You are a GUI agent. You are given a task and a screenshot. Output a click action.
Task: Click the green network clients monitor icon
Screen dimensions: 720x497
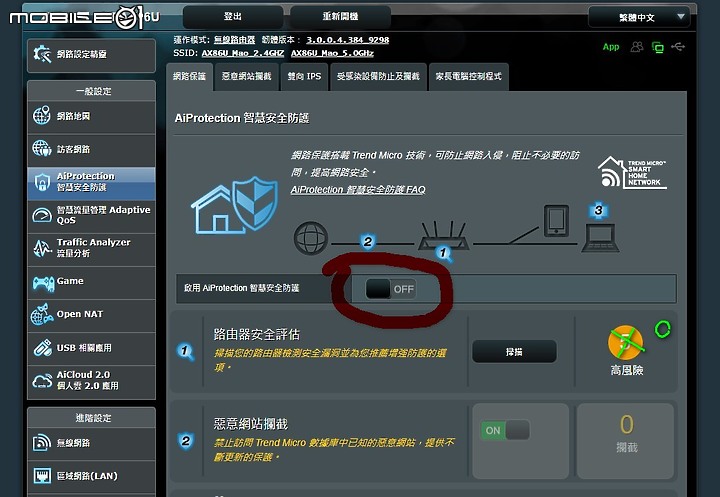[658, 47]
